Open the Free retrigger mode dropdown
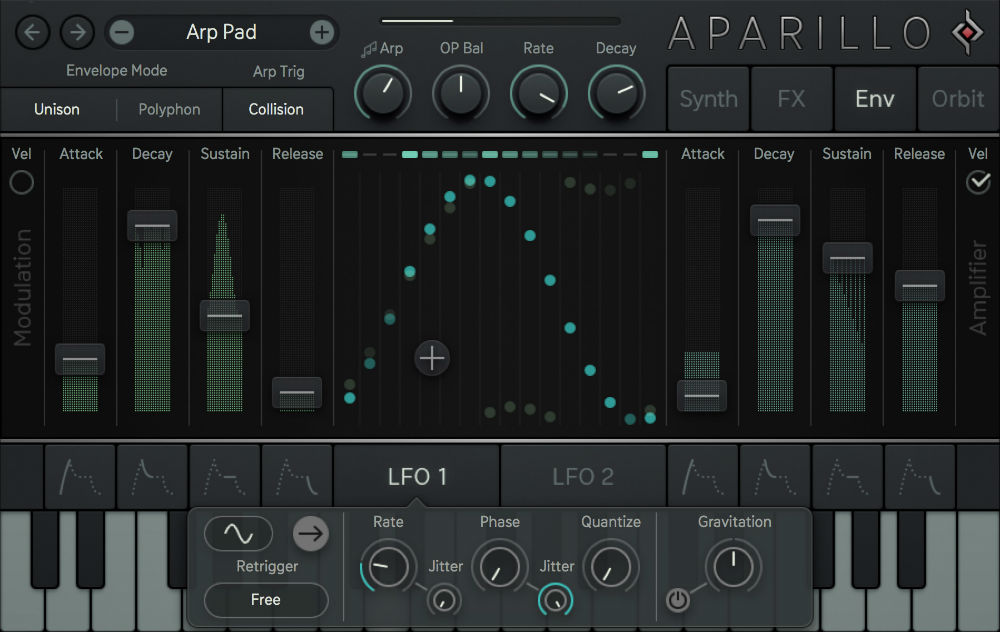 point(265,600)
